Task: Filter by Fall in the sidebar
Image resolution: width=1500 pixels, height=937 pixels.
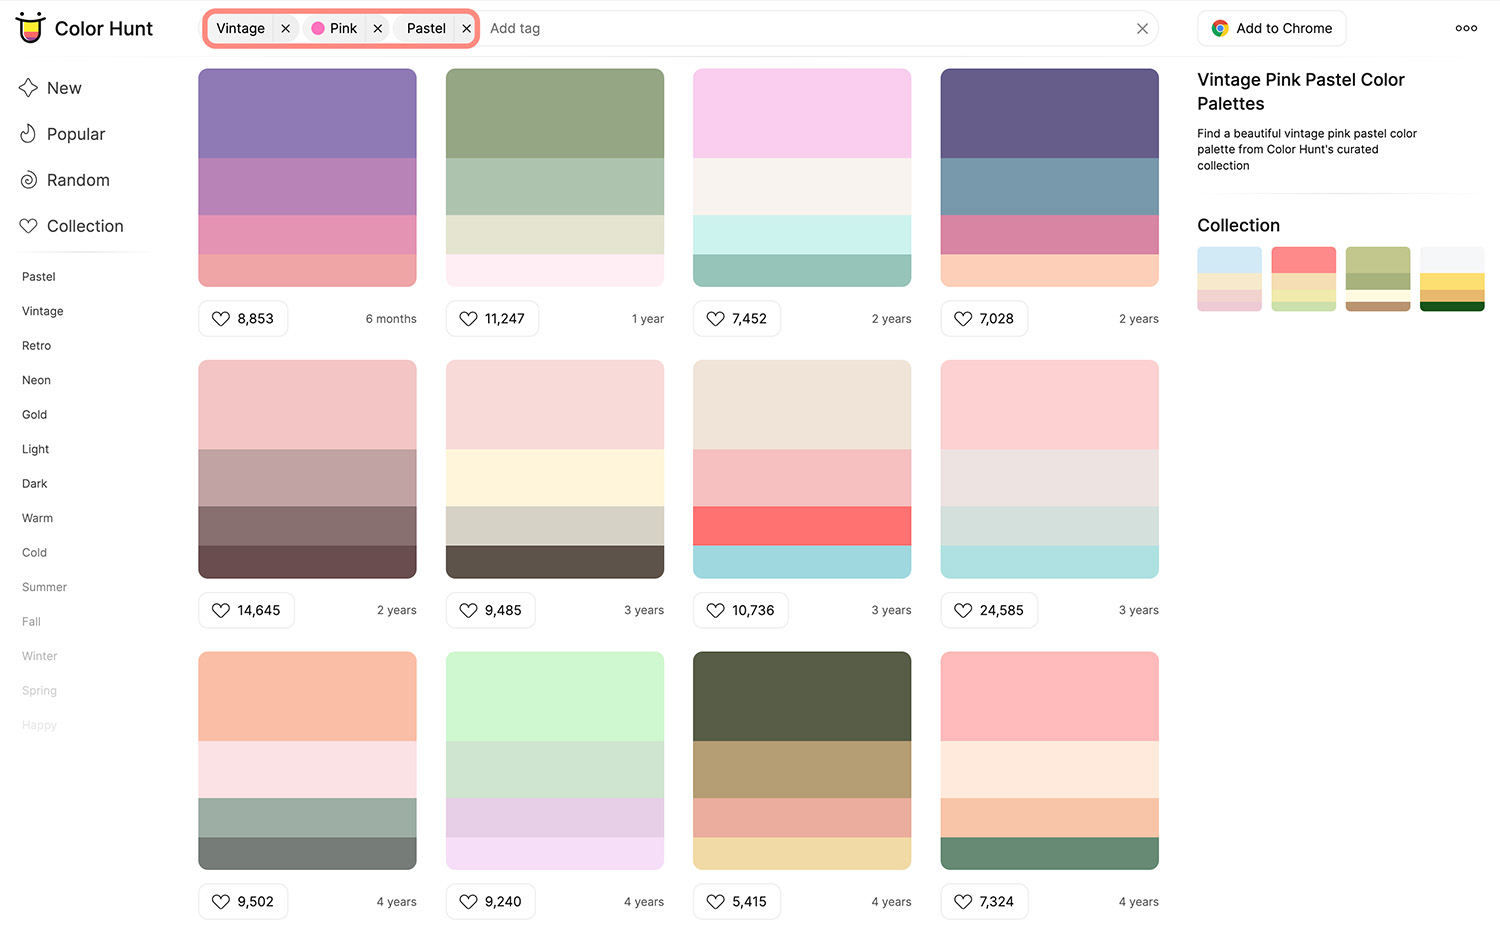Action: click(x=32, y=621)
